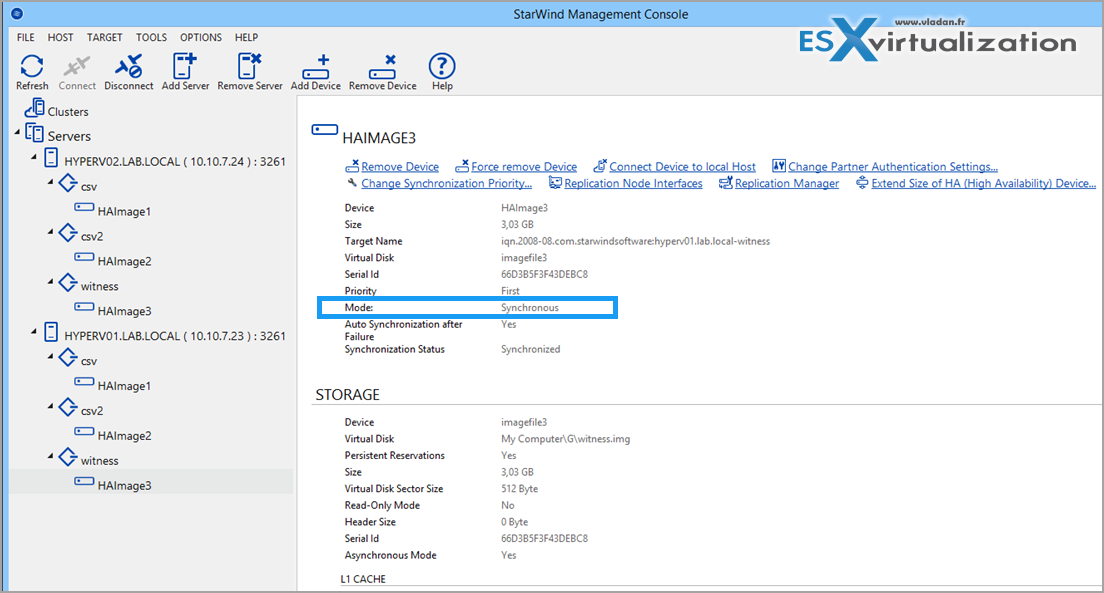This screenshot has height=593, width=1104.
Task: Open the Replication Manager link
Action: pos(786,184)
